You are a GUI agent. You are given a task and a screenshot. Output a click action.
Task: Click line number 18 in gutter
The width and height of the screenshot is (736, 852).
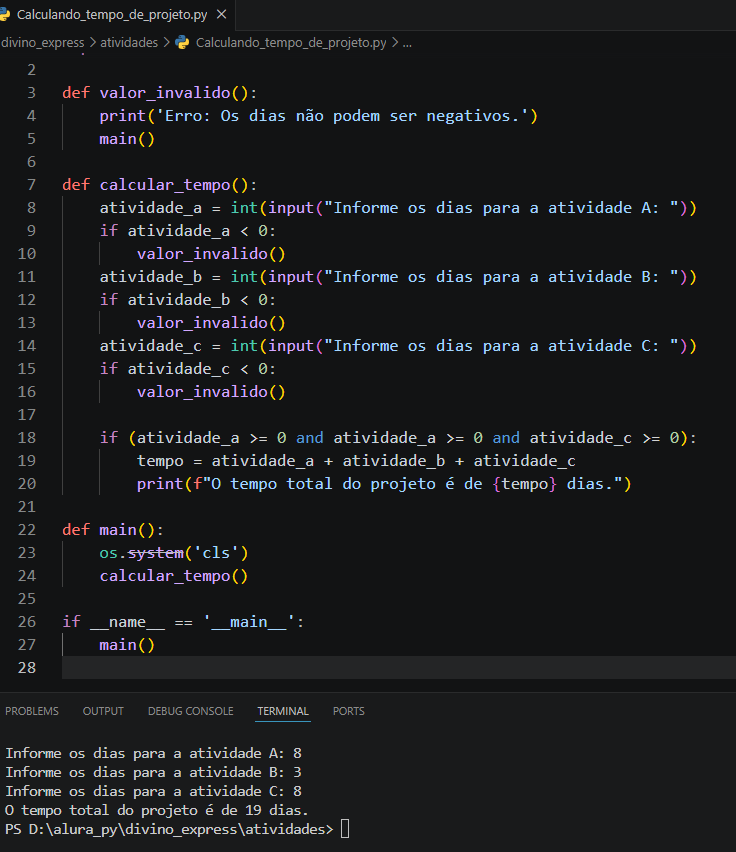(27, 438)
